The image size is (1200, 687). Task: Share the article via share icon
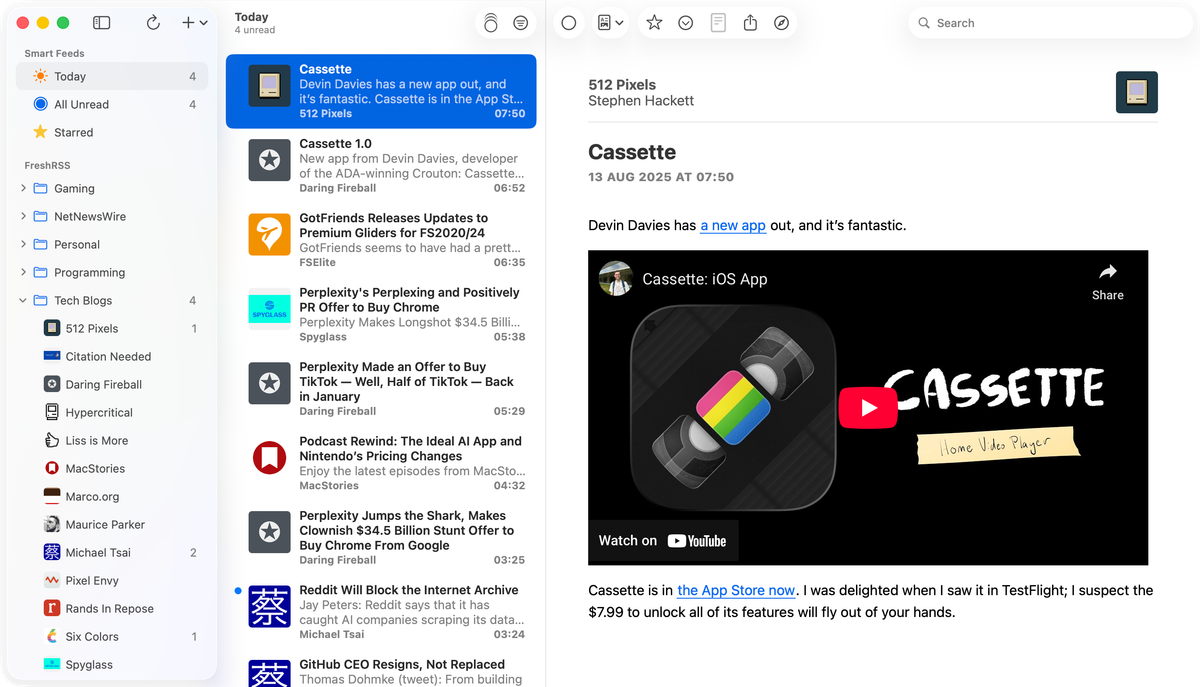(750, 22)
